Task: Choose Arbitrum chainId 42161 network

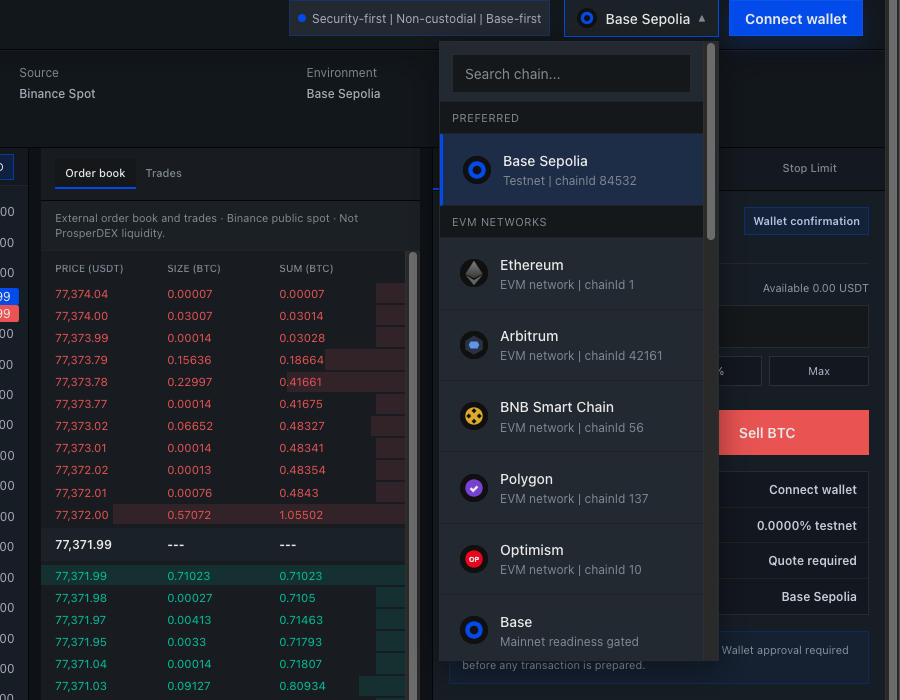Action: [572, 345]
